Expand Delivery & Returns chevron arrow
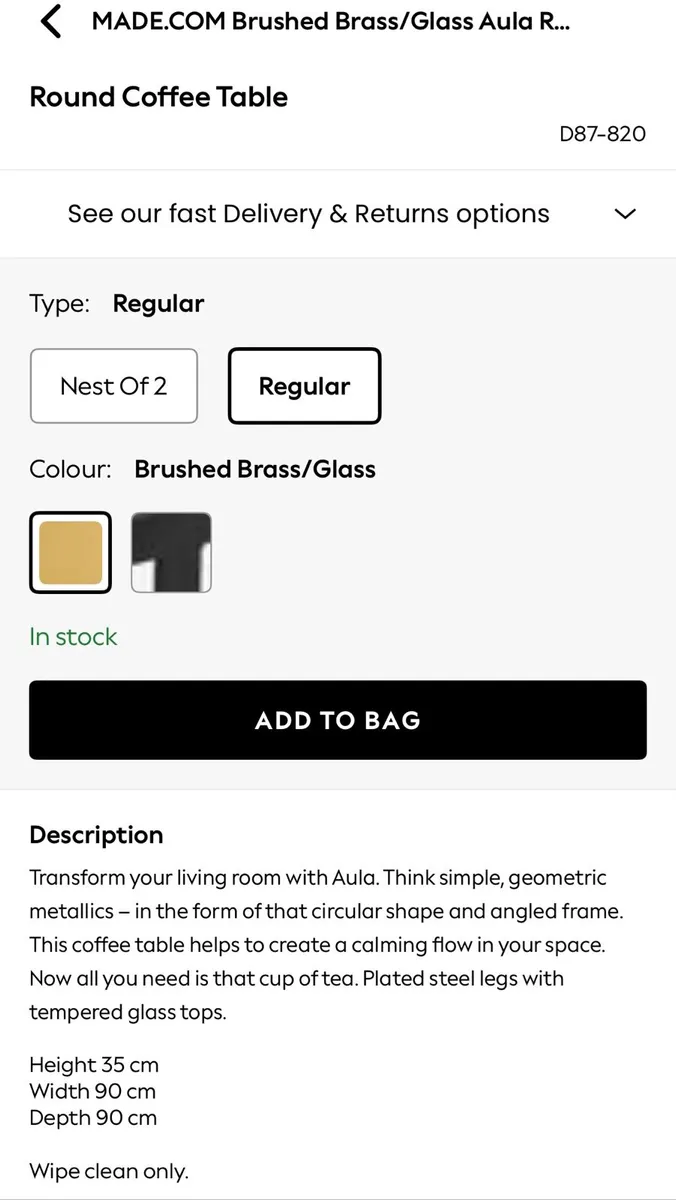Image resolution: width=676 pixels, height=1200 pixels. pos(625,214)
